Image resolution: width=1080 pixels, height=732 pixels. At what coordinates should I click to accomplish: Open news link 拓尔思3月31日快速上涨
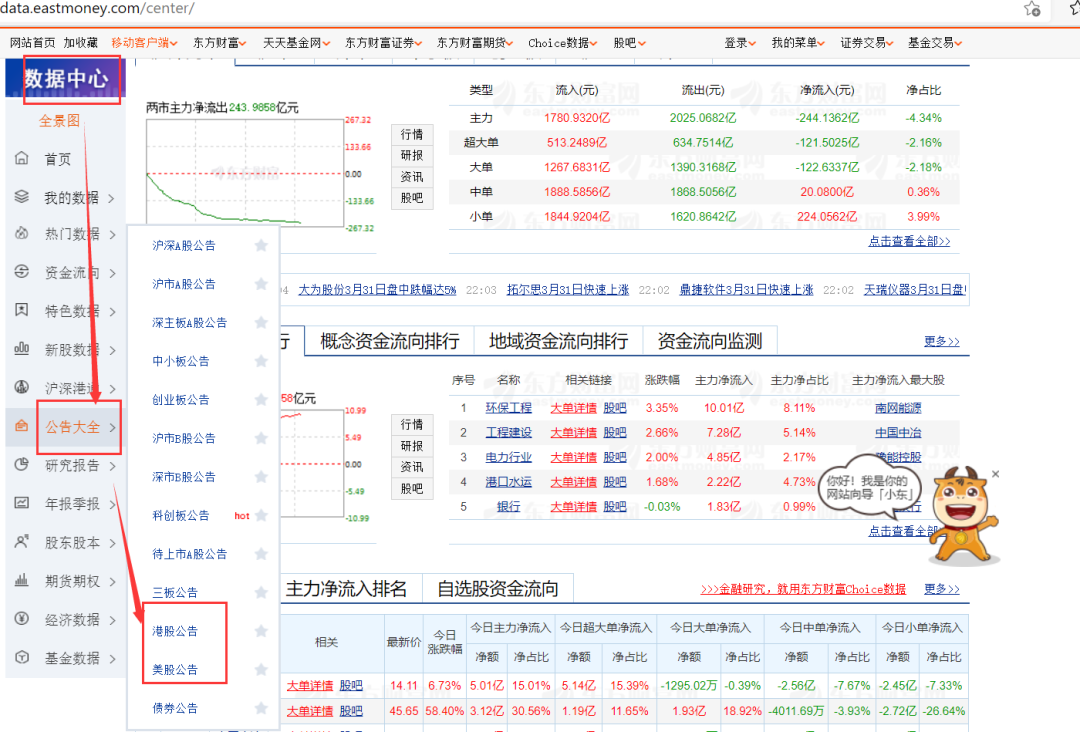[568, 290]
